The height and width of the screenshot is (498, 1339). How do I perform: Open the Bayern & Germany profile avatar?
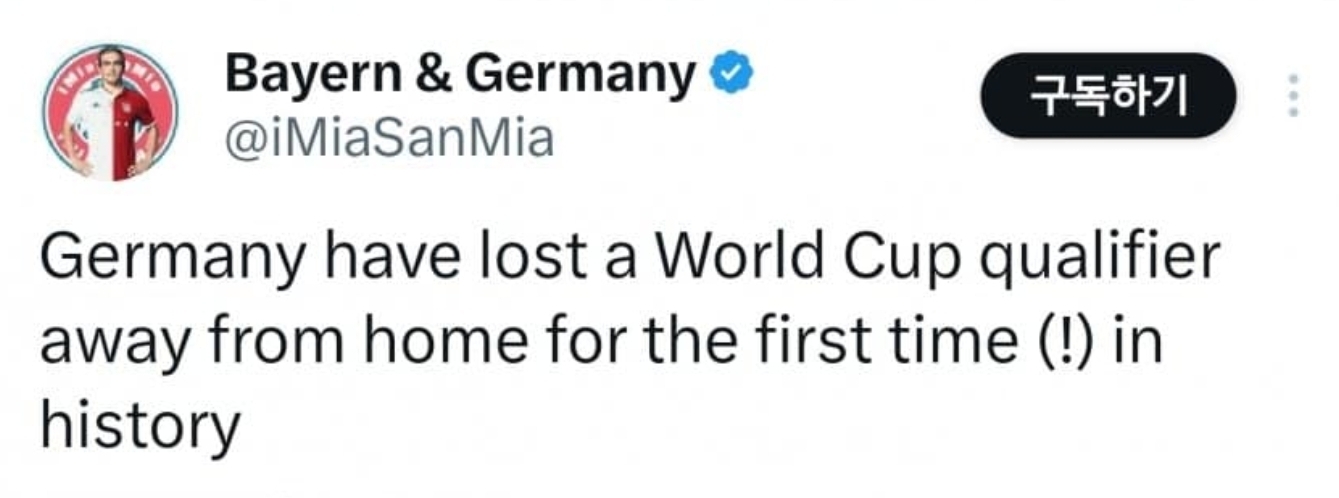click(x=111, y=113)
